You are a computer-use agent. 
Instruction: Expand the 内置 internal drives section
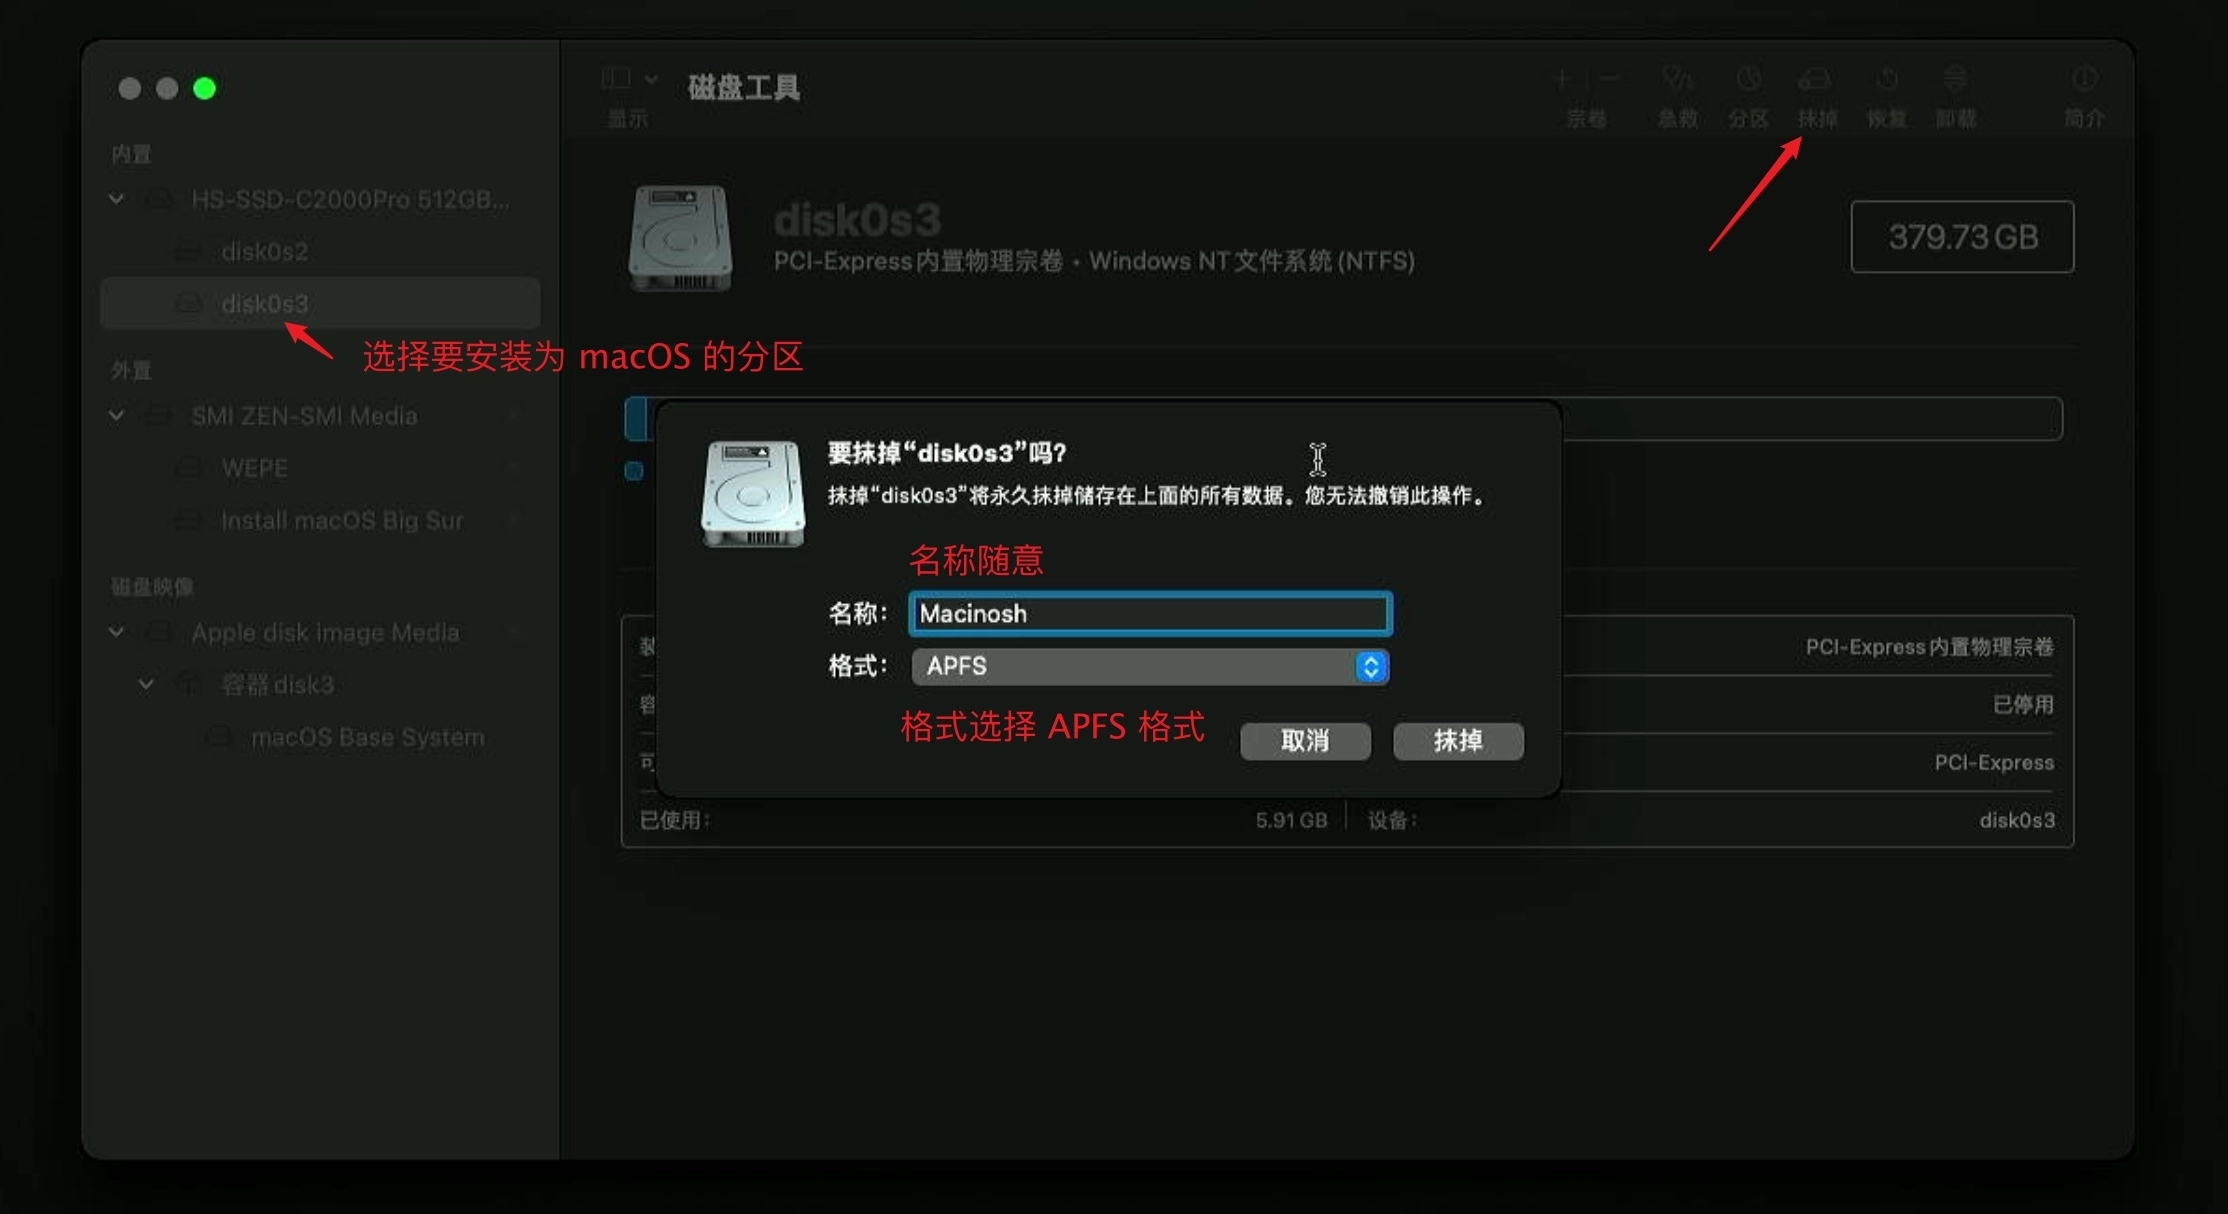(x=120, y=197)
